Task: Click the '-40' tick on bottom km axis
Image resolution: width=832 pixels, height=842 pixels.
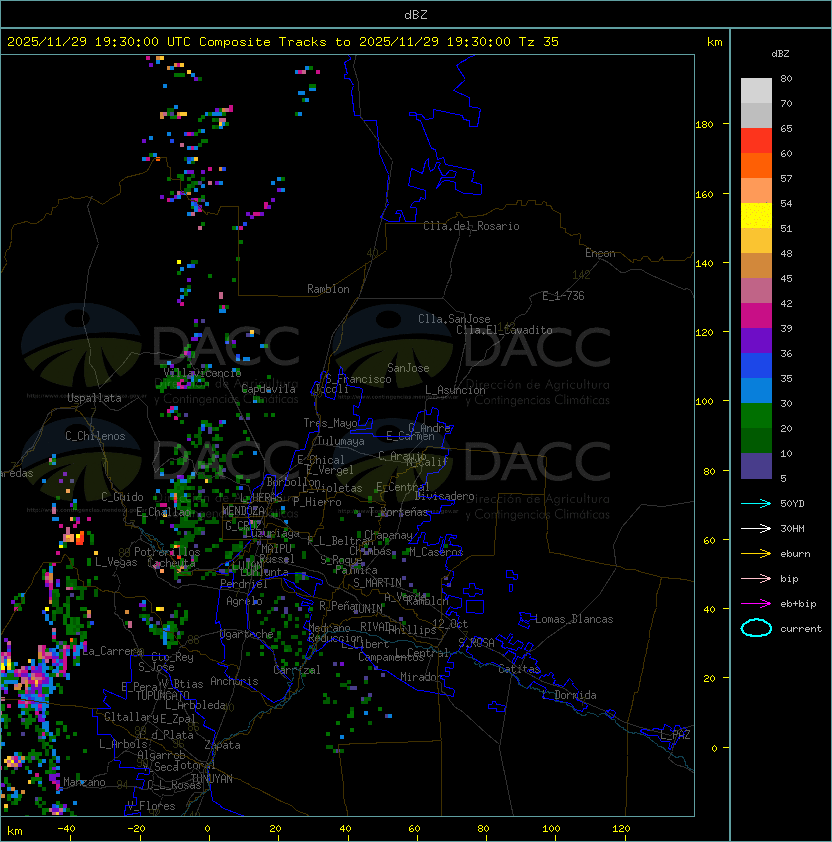Action: (x=66, y=829)
